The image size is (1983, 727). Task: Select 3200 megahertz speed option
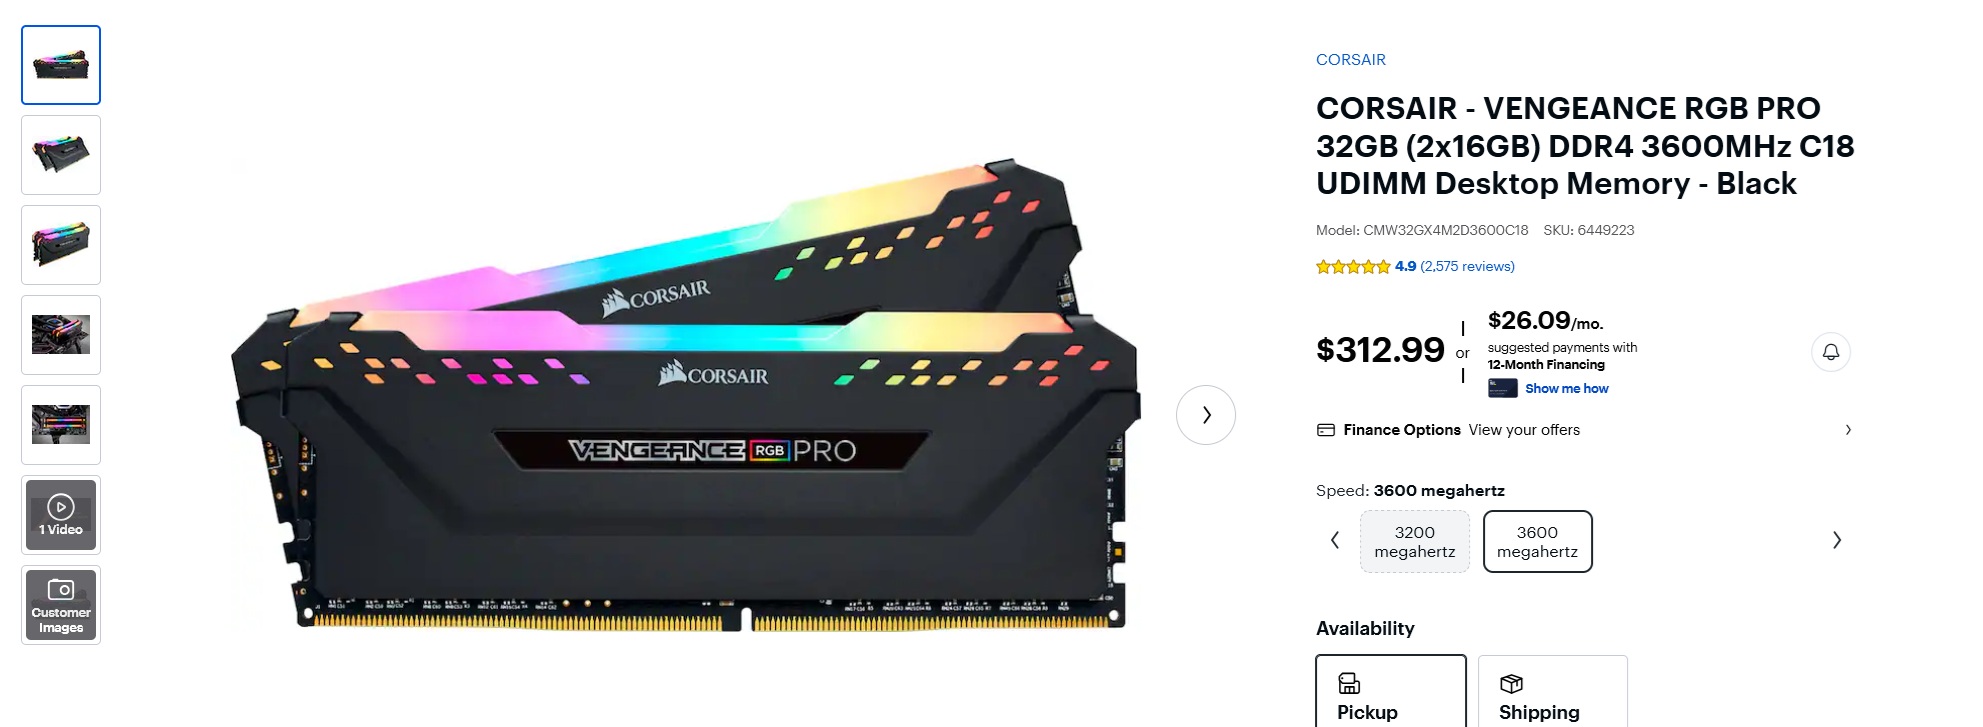pyautogui.click(x=1415, y=542)
